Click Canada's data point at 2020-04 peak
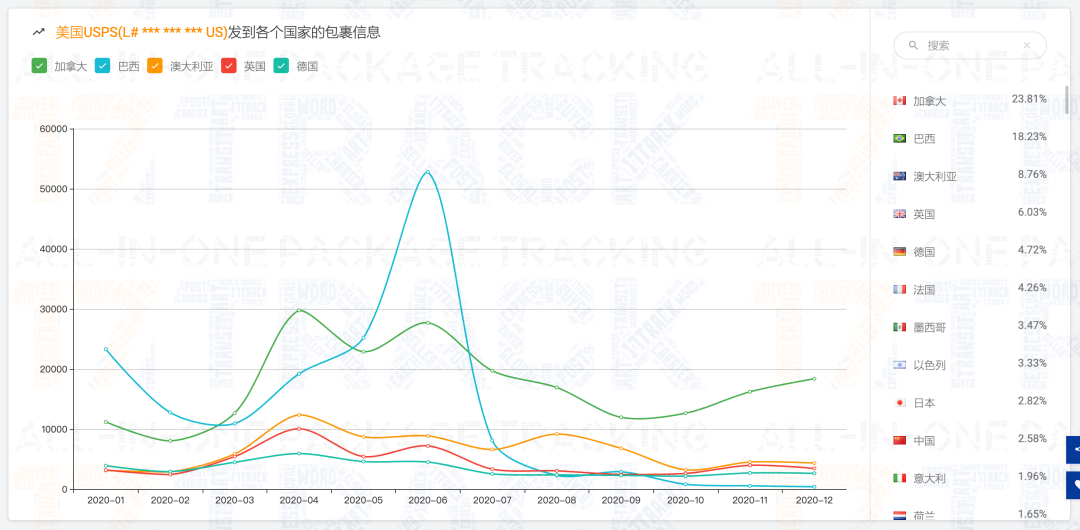This screenshot has width=1080, height=530. click(299, 310)
